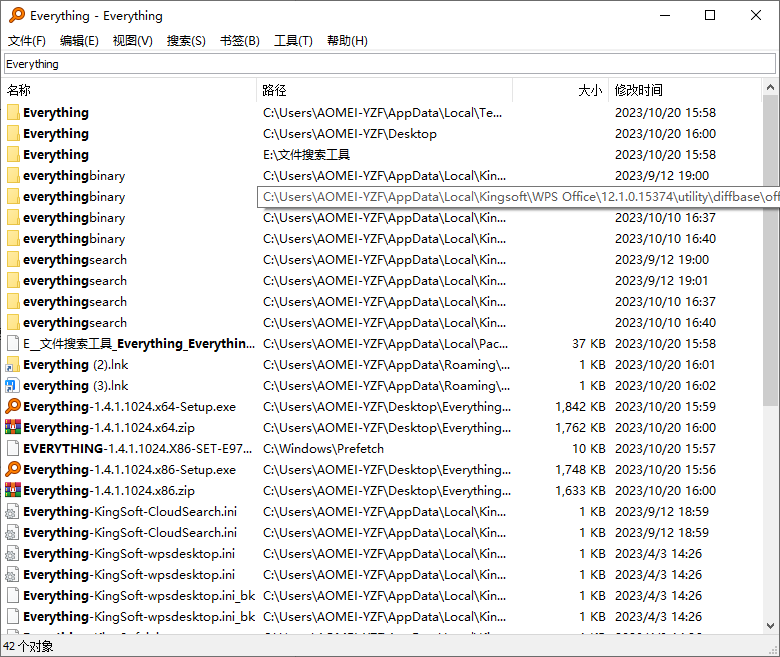This screenshot has height=657, width=780.
Task: Click file icon of EVERYTHING-1.4.1.1024.X86-SET prefetch entry
Action: pyautogui.click(x=13, y=449)
